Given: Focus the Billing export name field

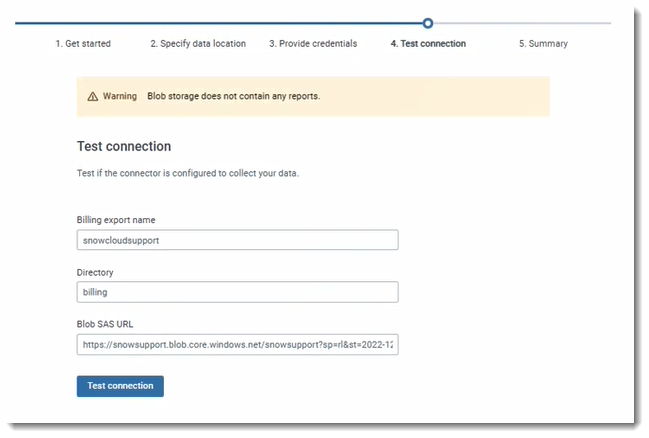Looking at the screenshot, I should (238, 240).
